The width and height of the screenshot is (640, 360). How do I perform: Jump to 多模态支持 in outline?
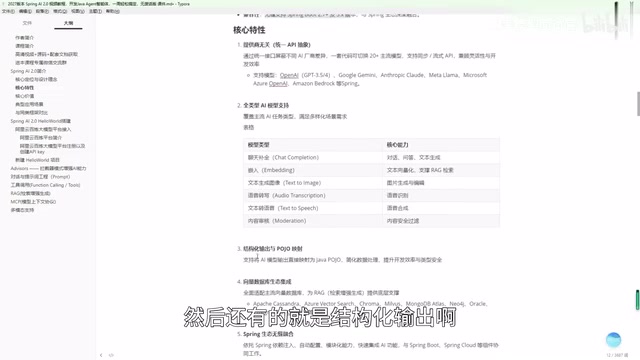(22, 210)
